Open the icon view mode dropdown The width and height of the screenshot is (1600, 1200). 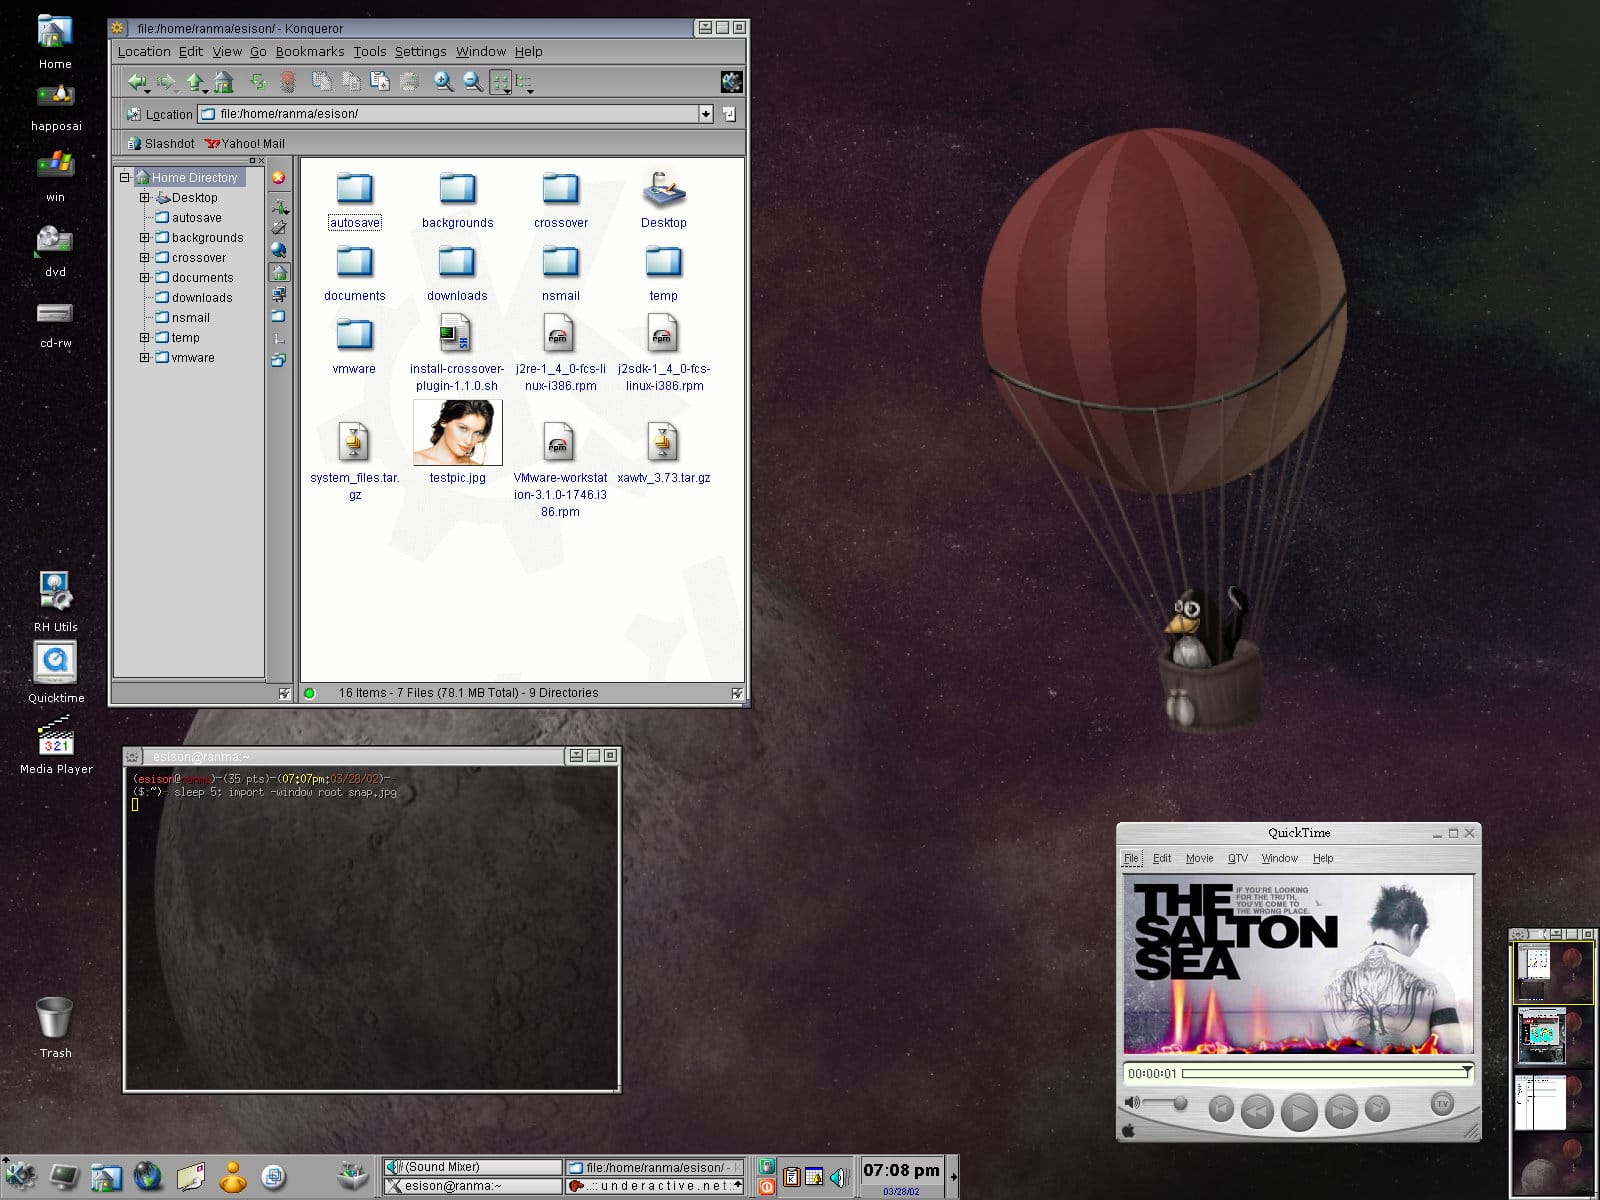click(501, 82)
